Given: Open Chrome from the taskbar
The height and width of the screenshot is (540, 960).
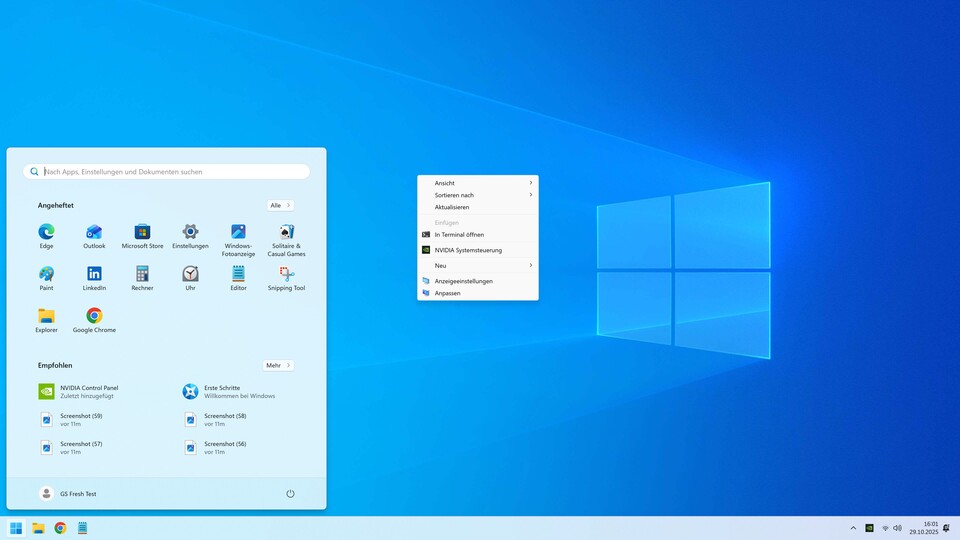Looking at the screenshot, I should (60, 528).
